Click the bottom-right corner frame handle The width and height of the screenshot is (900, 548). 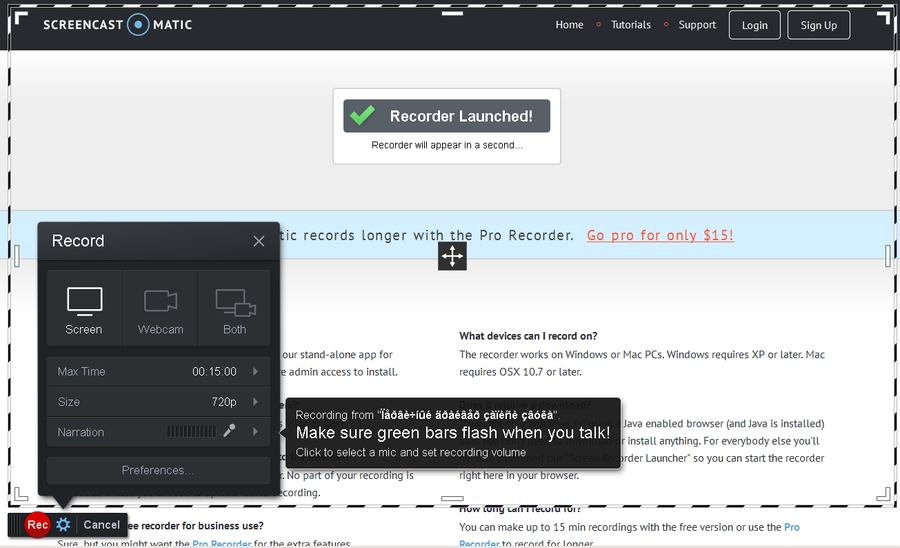coord(884,493)
